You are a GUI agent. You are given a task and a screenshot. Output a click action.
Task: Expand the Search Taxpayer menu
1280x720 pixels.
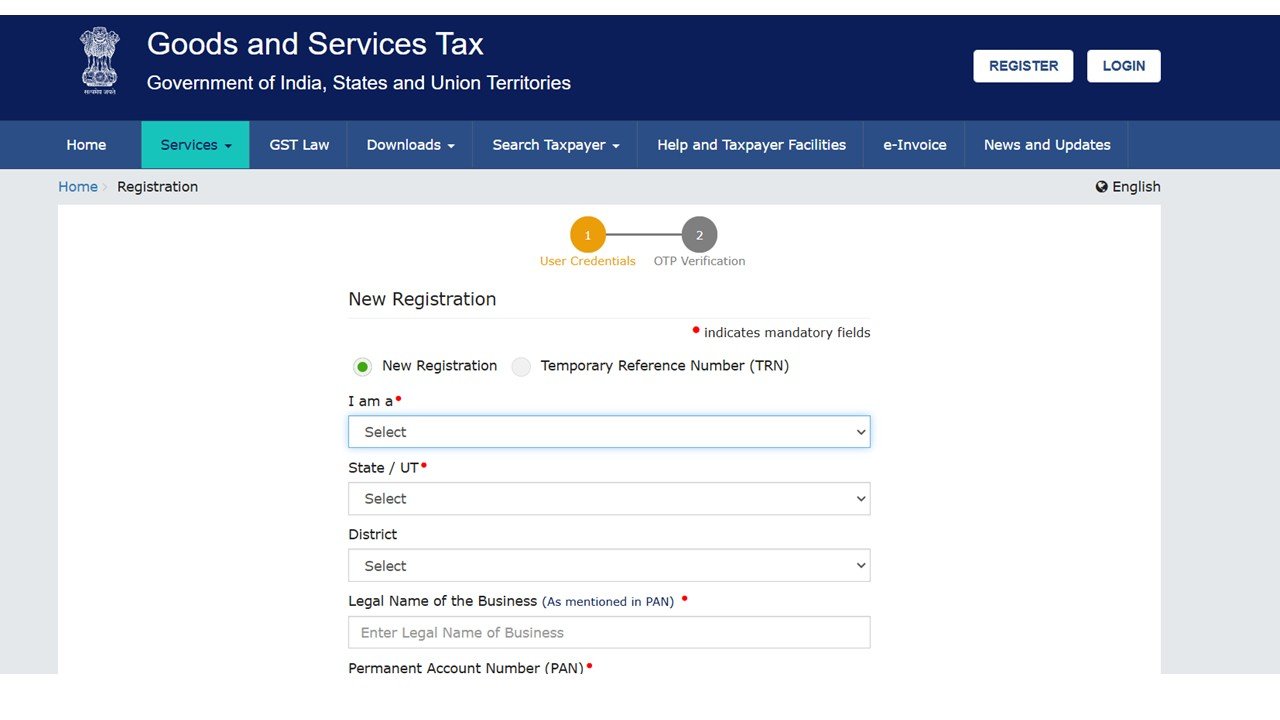[x=555, y=145]
